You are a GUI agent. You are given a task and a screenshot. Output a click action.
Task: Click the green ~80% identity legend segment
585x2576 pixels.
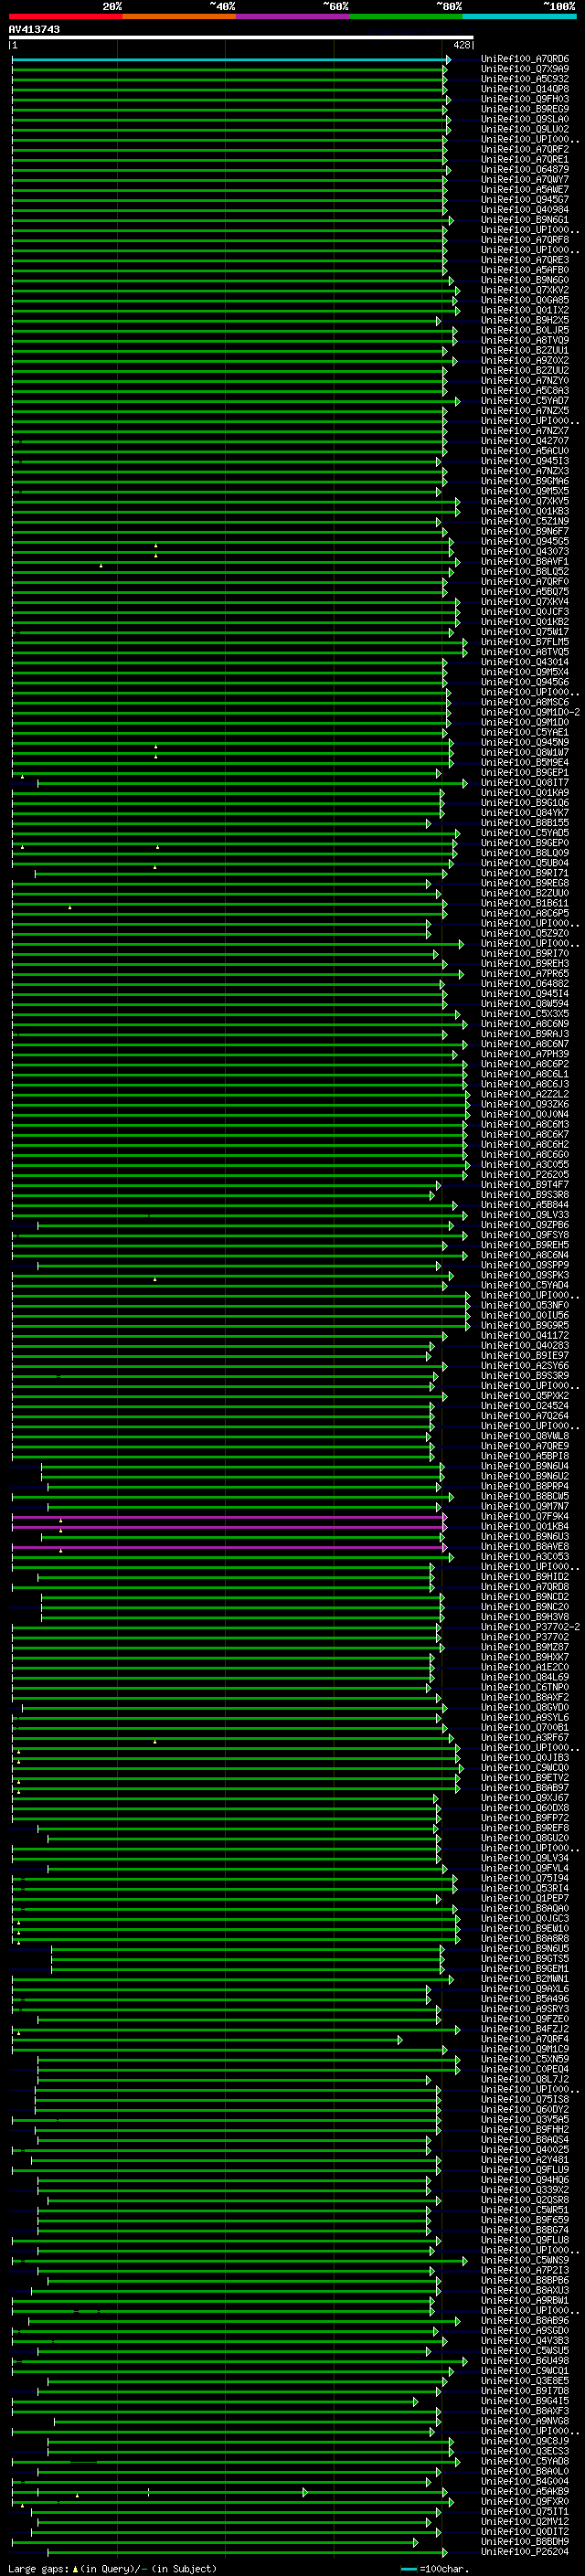click(406, 17)
